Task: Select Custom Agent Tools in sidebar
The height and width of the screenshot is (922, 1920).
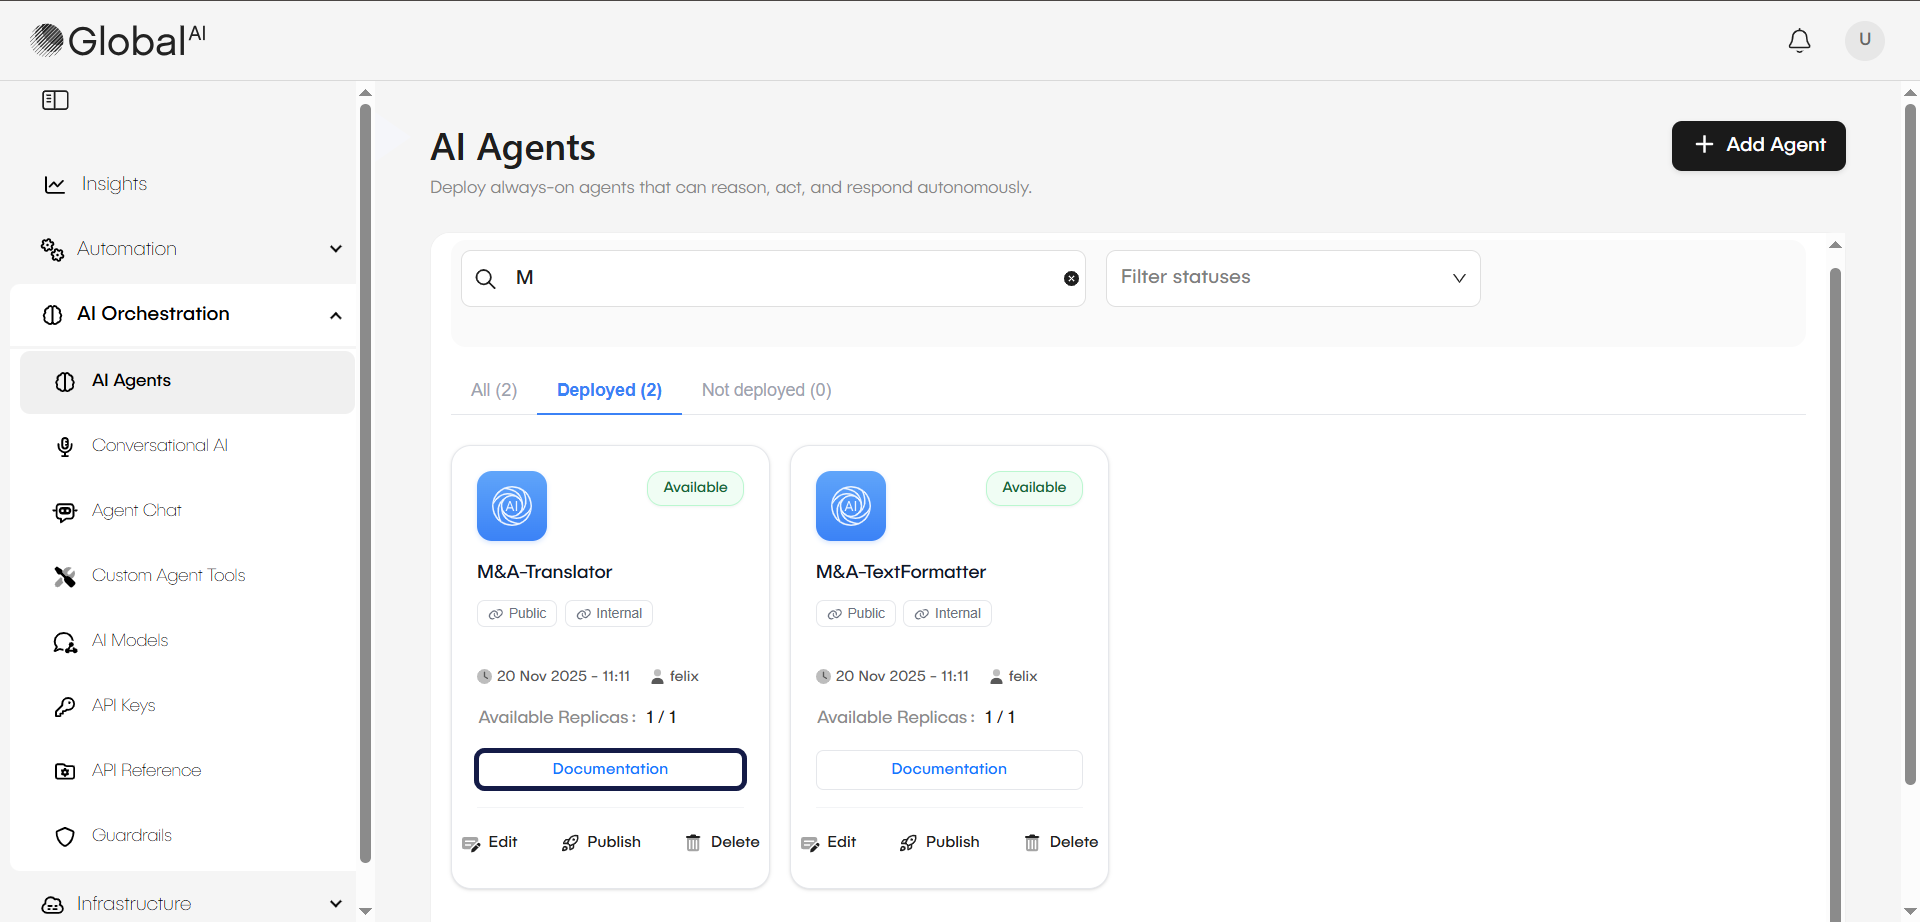Action: (x=168, y=575)
